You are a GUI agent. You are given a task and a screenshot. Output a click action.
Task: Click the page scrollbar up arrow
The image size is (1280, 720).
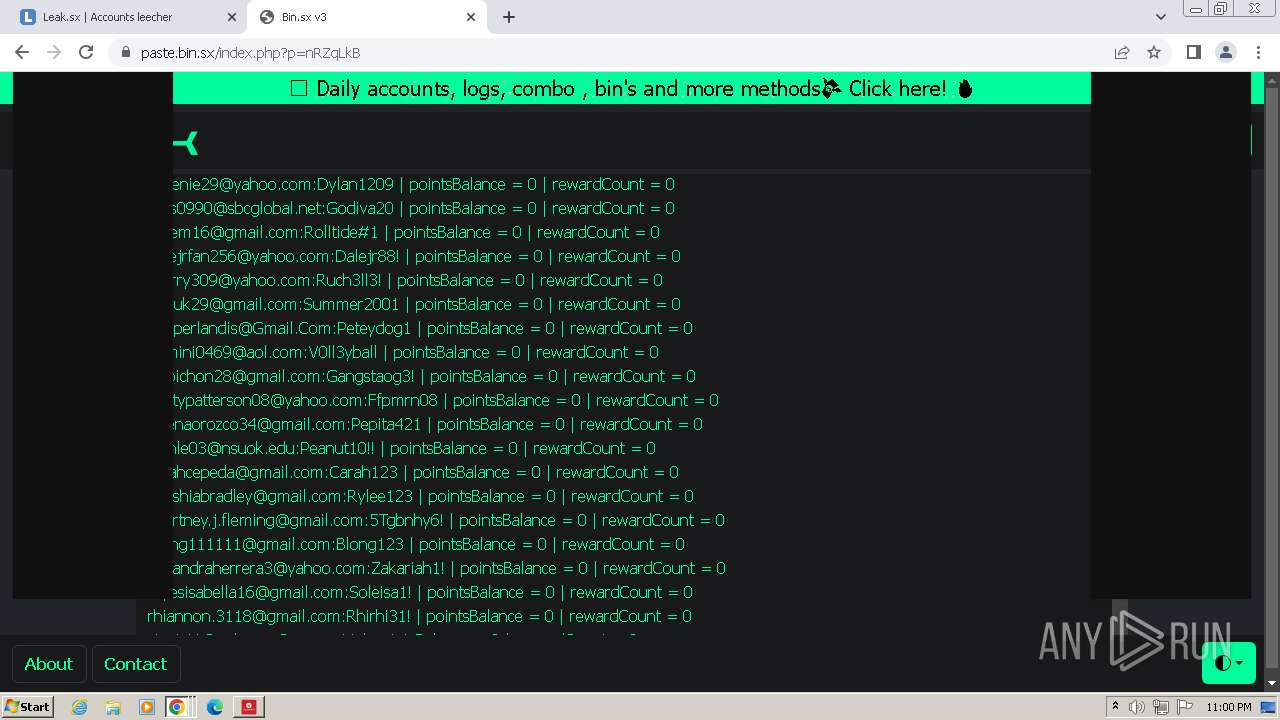[1271, 78]
